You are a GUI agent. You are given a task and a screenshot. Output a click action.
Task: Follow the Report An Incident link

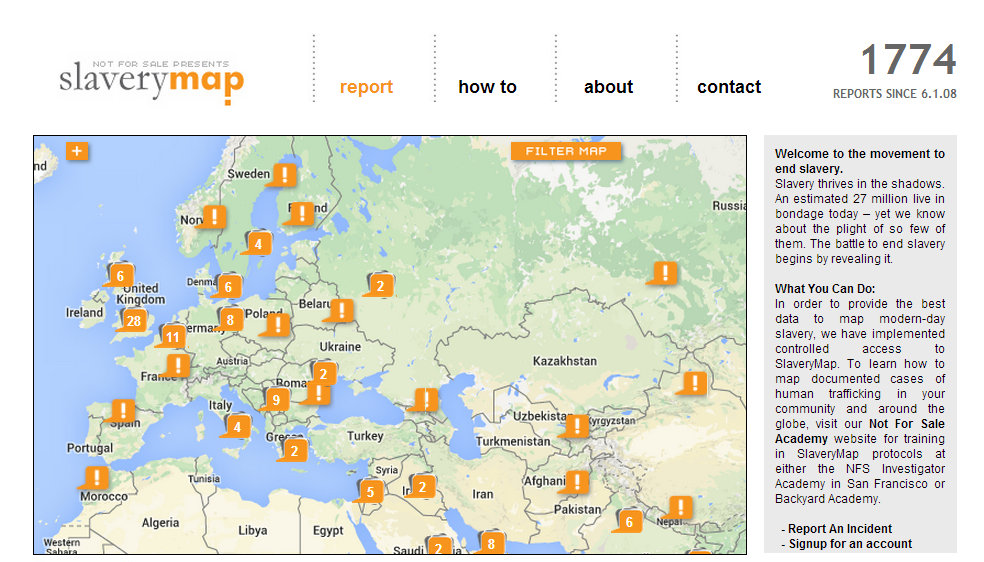[x=840, y=529]
